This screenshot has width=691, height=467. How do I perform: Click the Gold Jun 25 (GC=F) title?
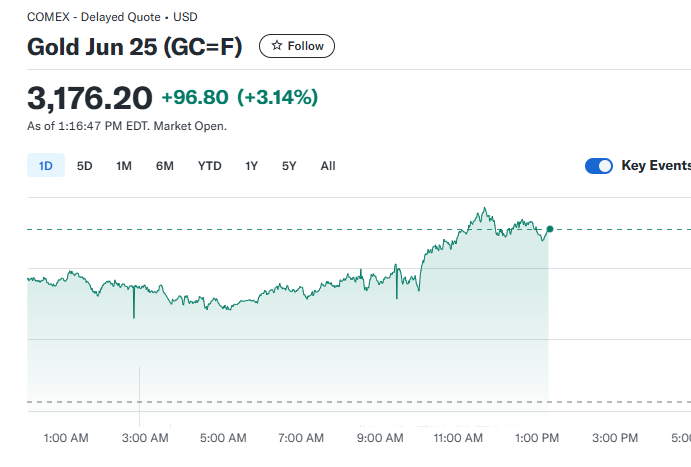coord(134,47)
